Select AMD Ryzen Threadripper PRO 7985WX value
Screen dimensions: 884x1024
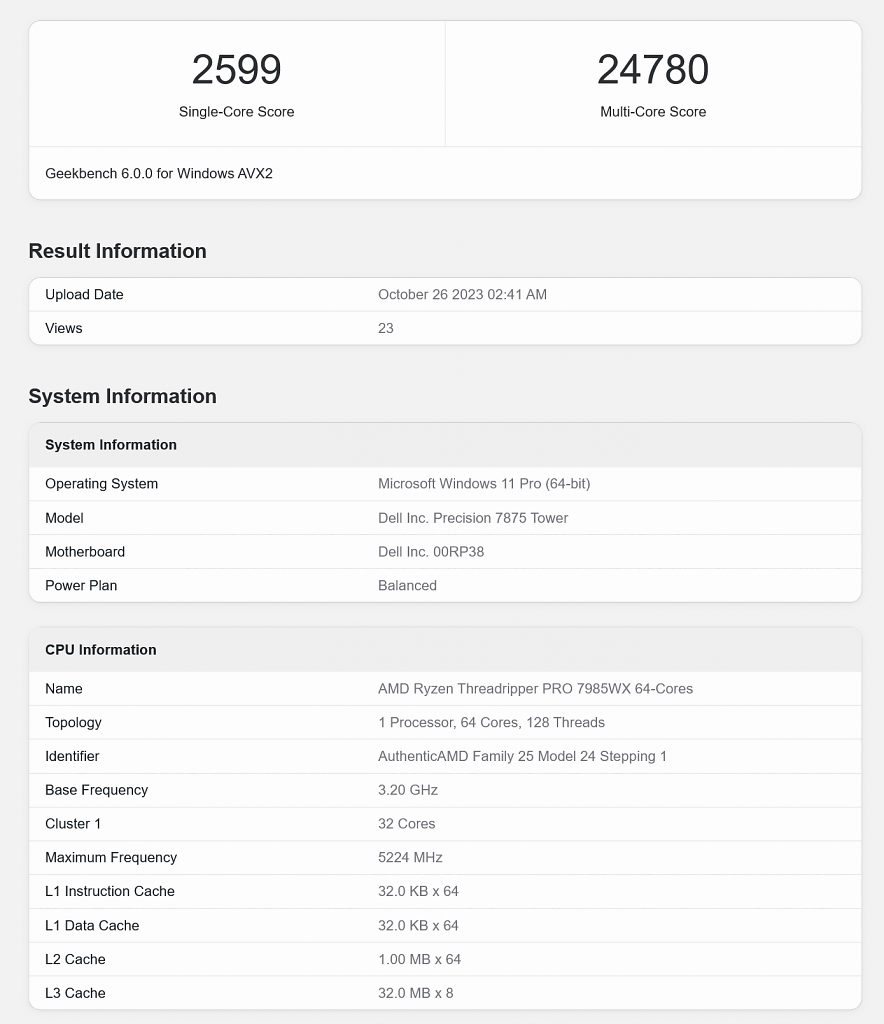535,689
